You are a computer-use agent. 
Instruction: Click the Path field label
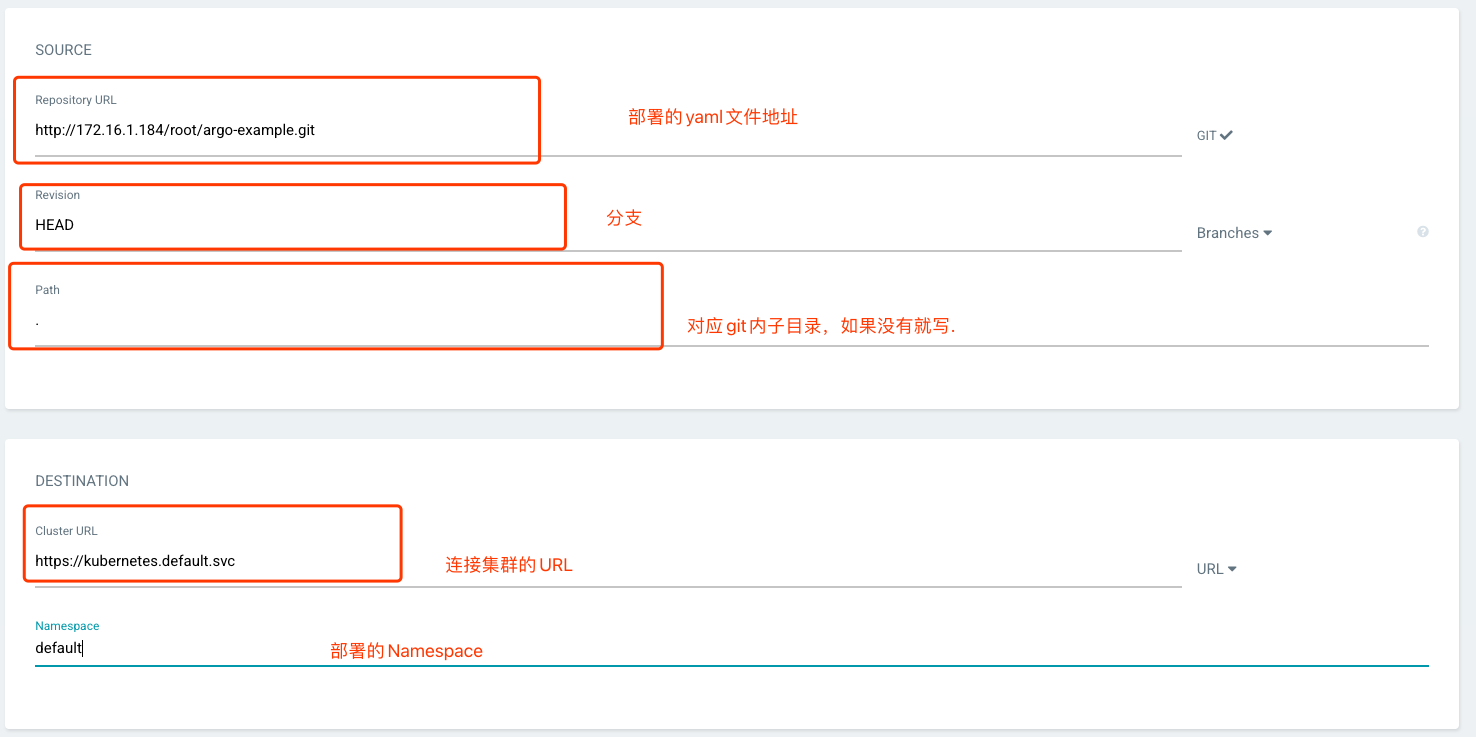pyautogui.click(x=47, y=290)
